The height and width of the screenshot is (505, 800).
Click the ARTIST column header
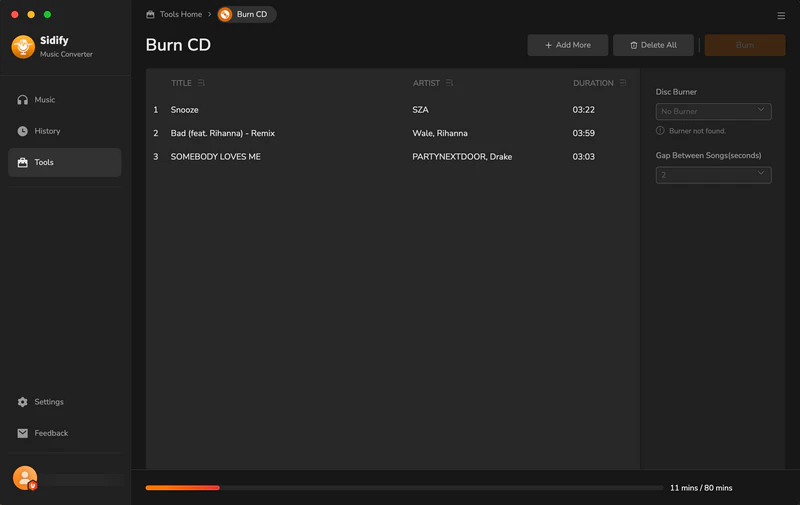pos(426,83)
